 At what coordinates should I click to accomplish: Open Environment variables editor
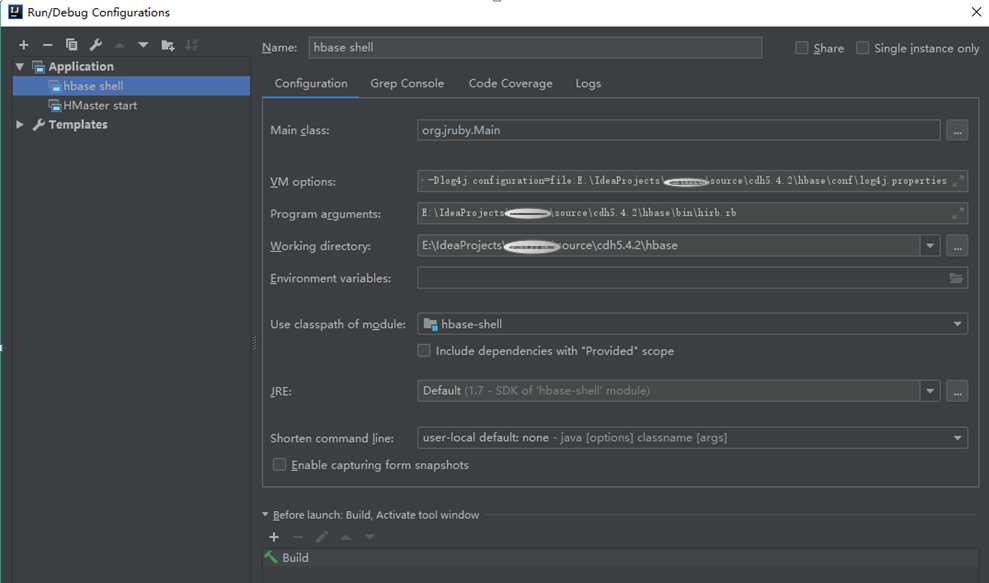tap(956, 278)
